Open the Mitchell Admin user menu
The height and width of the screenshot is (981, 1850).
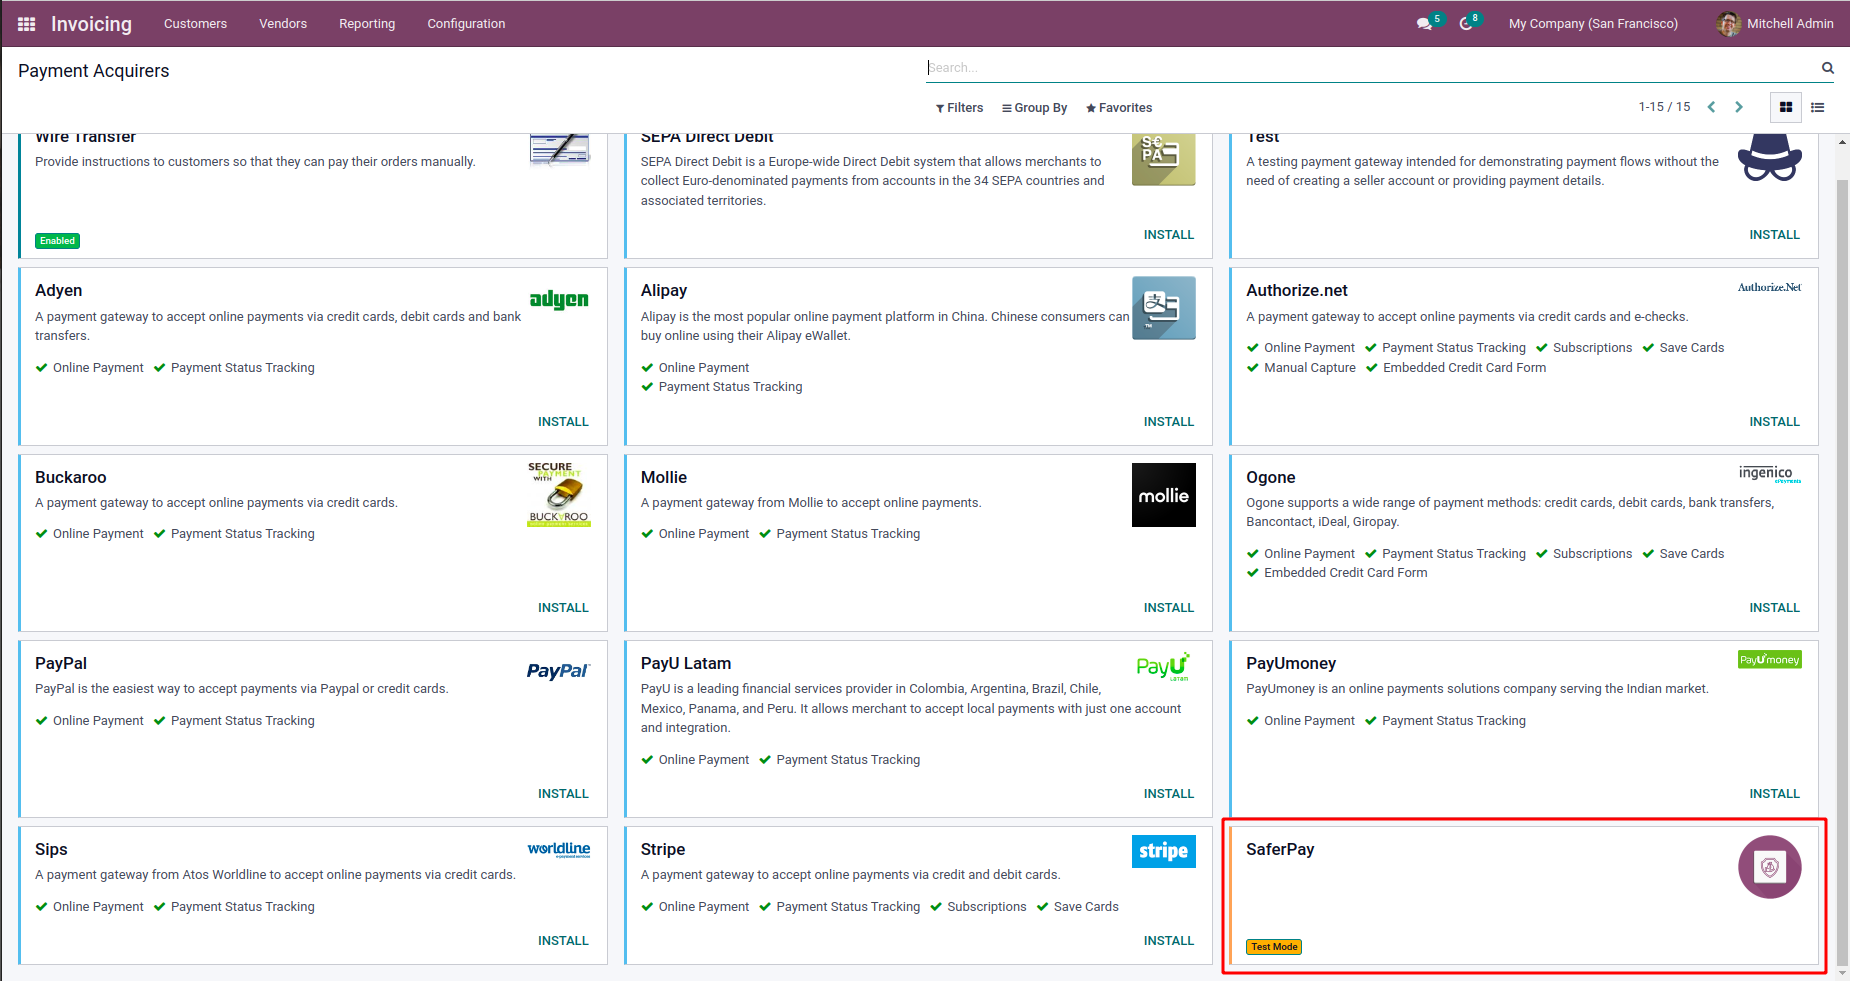[x=1775, y=24]
